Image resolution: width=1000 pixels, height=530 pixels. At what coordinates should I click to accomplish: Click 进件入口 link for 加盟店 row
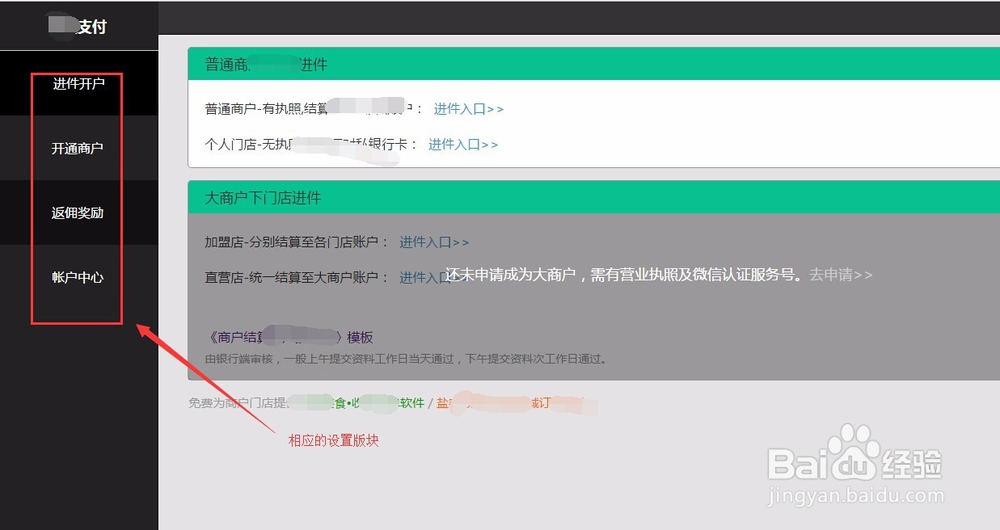tap(434, 242)
